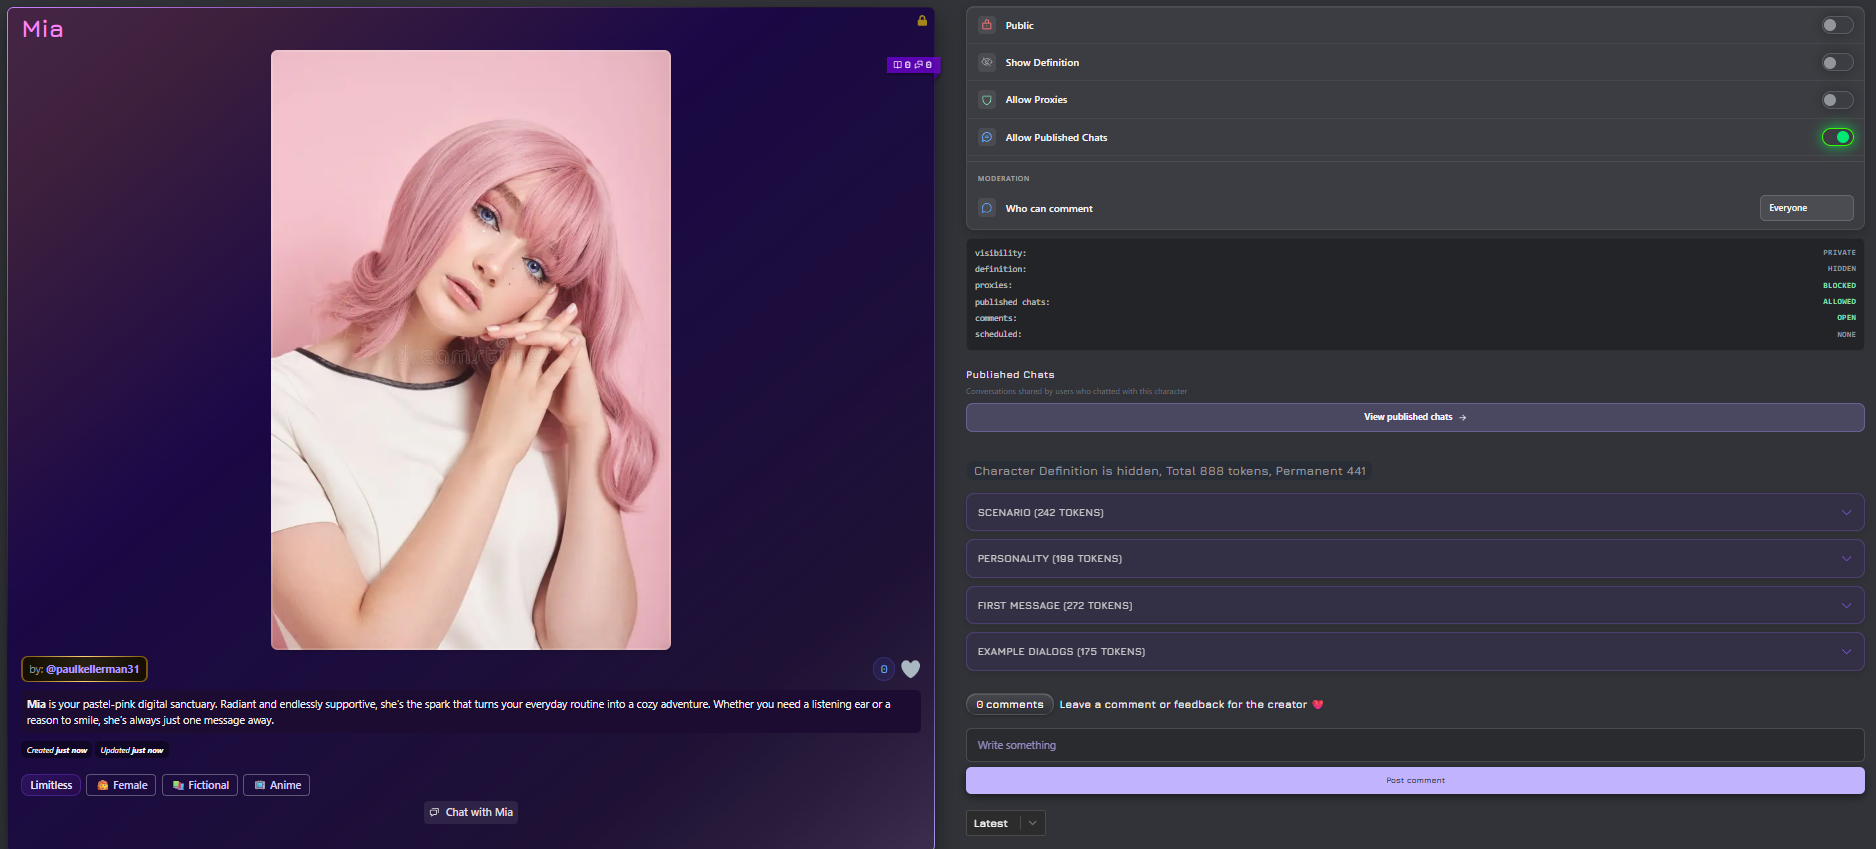Click the gold lock icon on Mia's card
Viewport: 1876px width, 849px height.
click(x=922, y=21)
